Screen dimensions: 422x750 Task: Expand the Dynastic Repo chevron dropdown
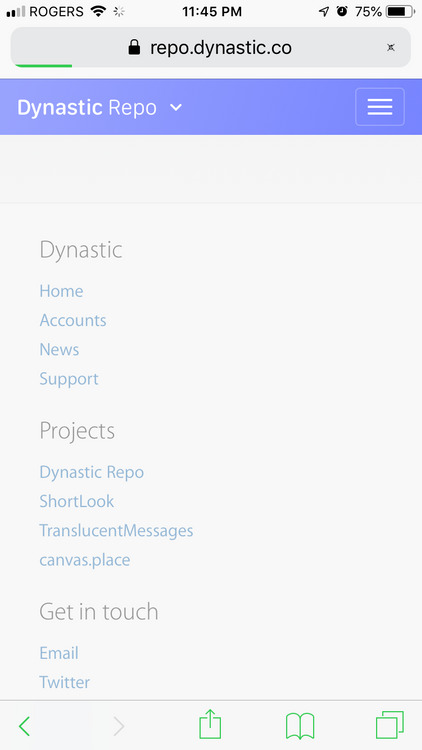tap(176, 108)
